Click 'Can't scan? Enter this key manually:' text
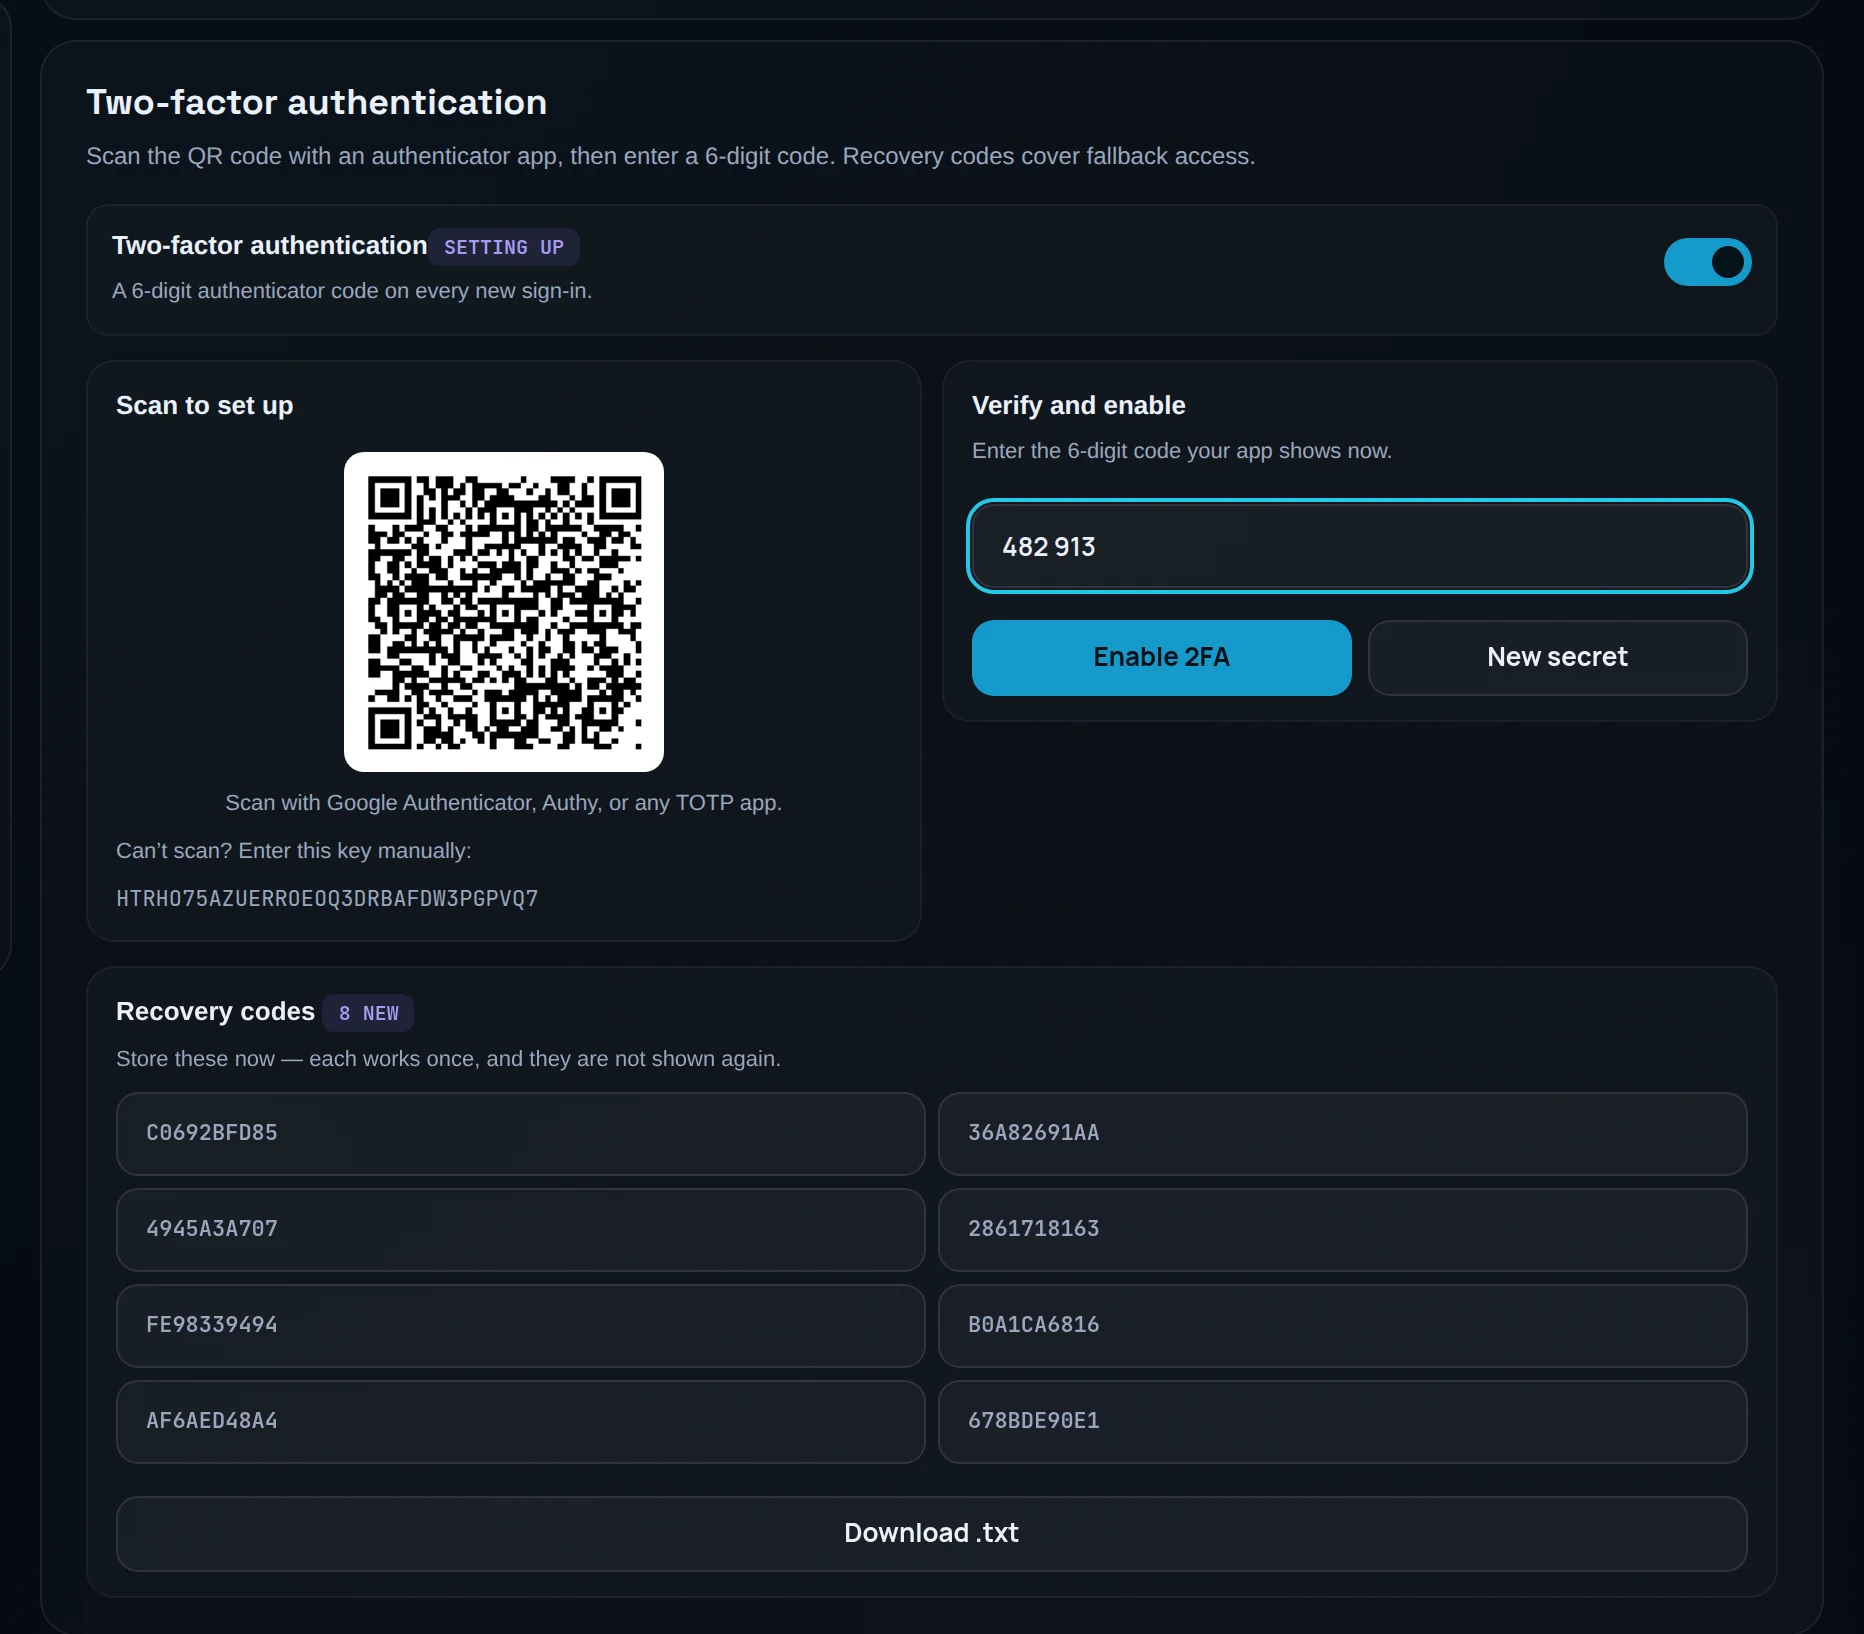The width and height of the screenshot is (1864, 1634). 293,851
